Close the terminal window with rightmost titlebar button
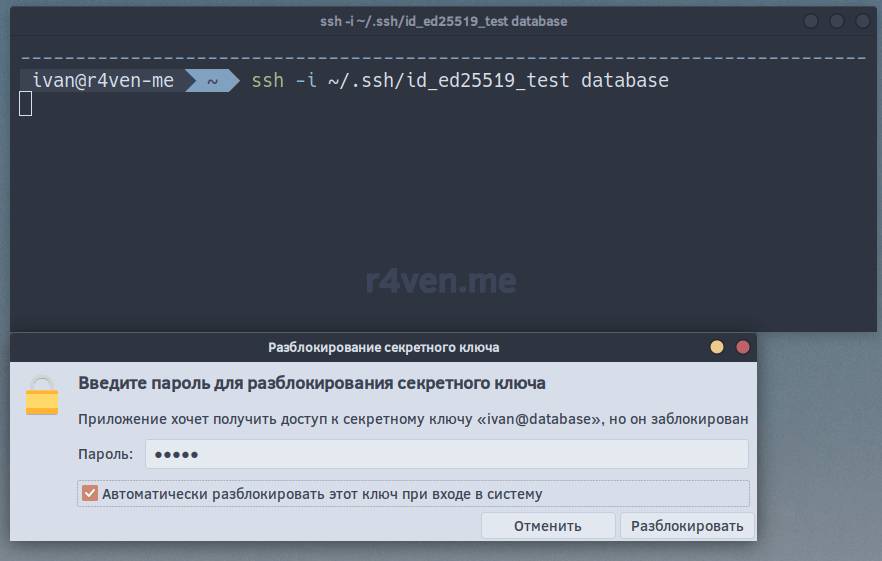This screenshot has height=561, width=882. point(860,21)
